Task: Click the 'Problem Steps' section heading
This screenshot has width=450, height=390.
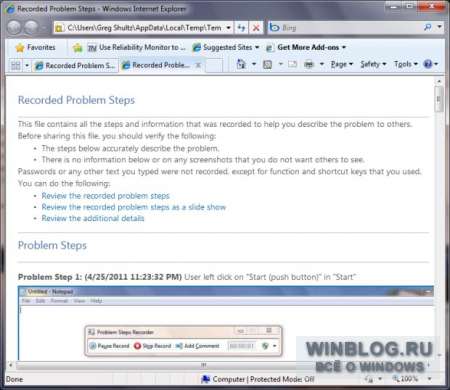Action: (x=52, y=245)
